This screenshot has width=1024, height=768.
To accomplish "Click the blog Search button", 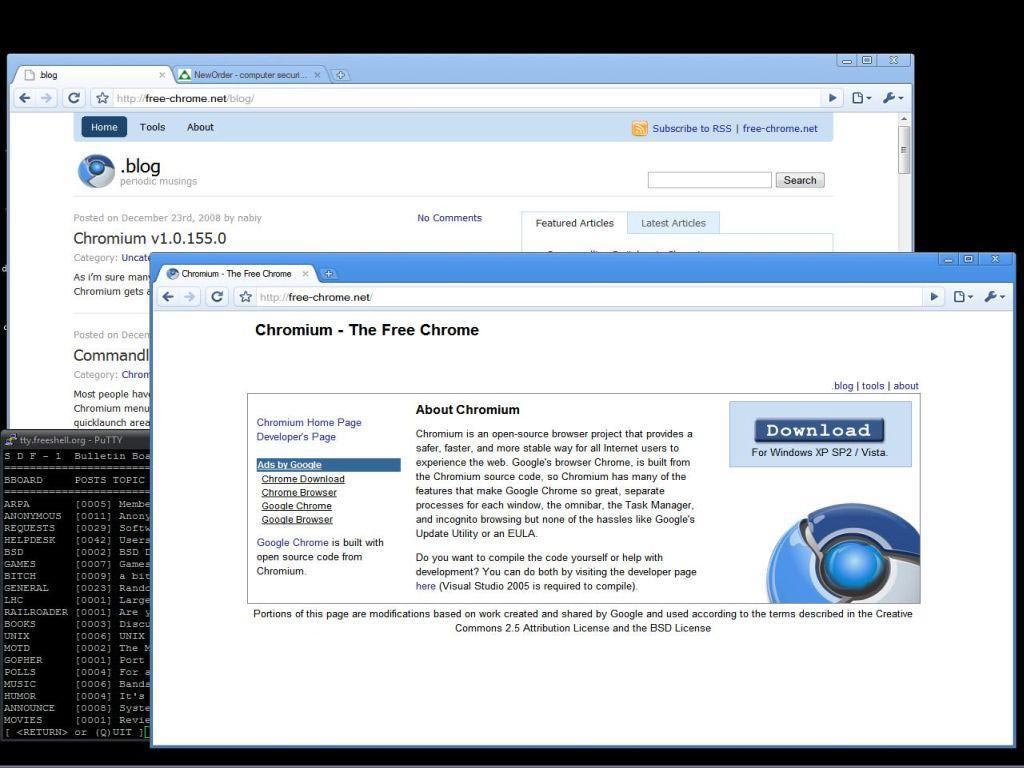I will point(800,180).
